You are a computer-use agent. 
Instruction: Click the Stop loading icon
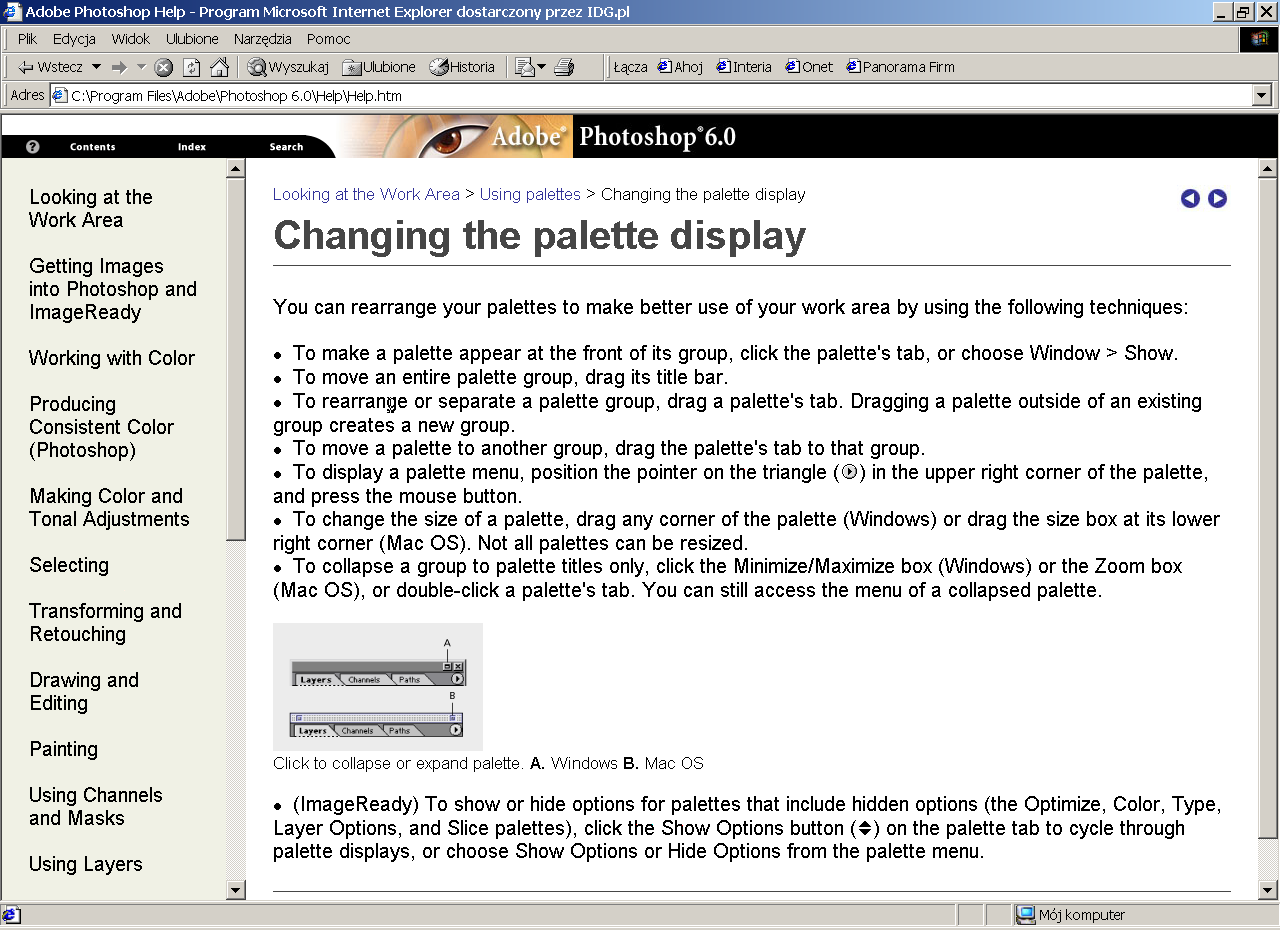point(163,67)
